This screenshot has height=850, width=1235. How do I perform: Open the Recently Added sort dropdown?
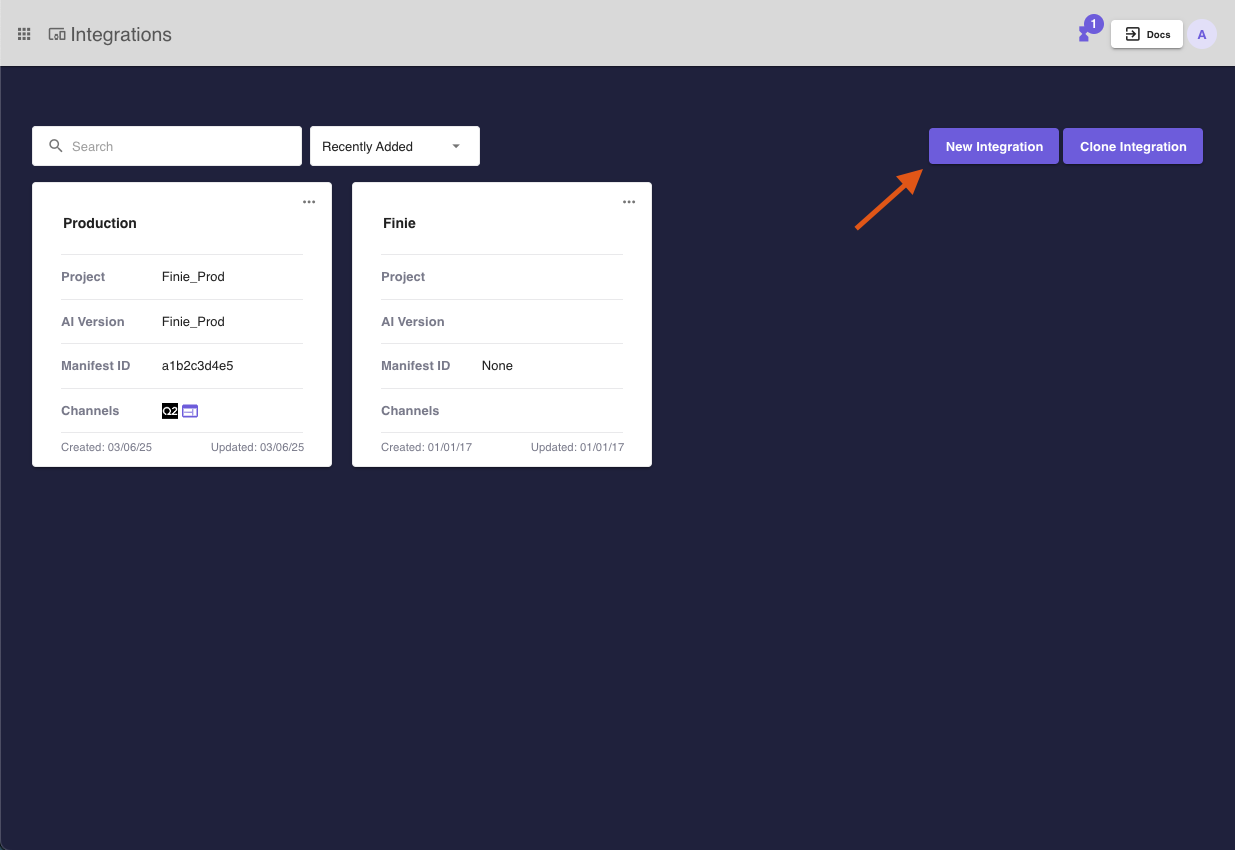tap(395, 146)
